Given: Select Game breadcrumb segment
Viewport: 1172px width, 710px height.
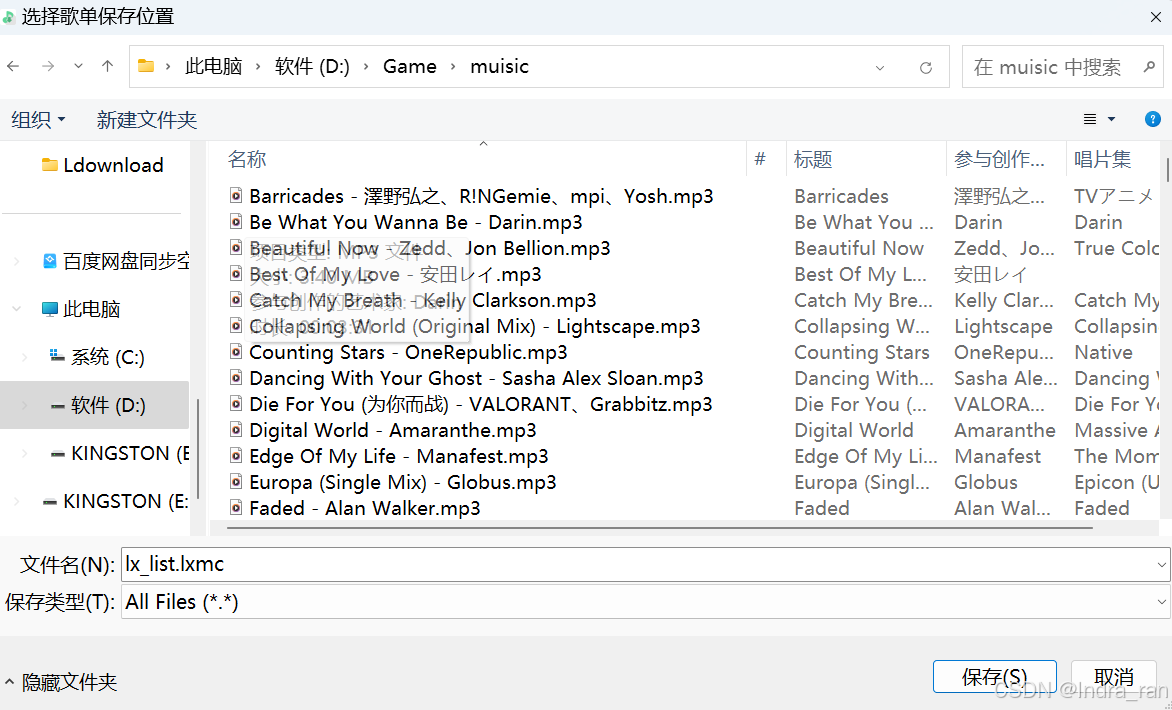Looking at the screenshot, I should pos(410,67).
